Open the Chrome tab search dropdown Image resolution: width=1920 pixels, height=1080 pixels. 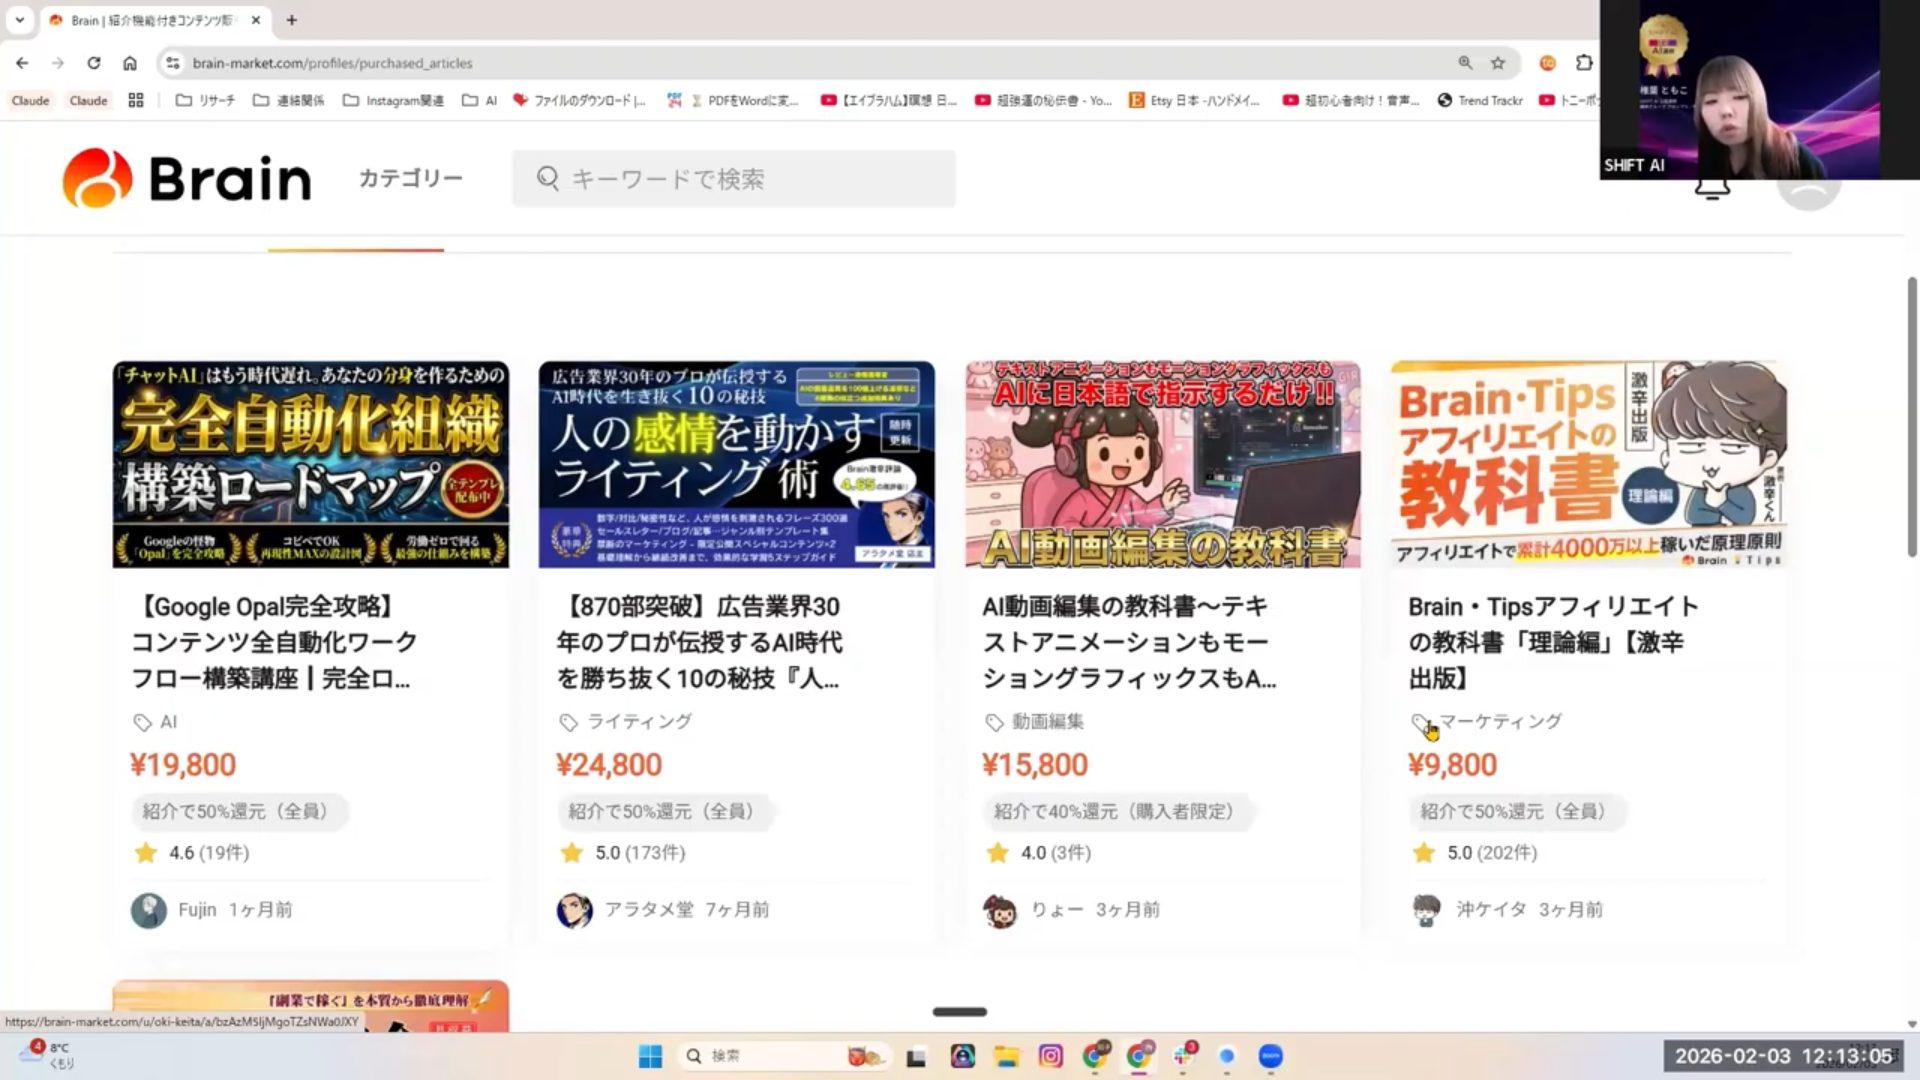click(x=19, y=19)
